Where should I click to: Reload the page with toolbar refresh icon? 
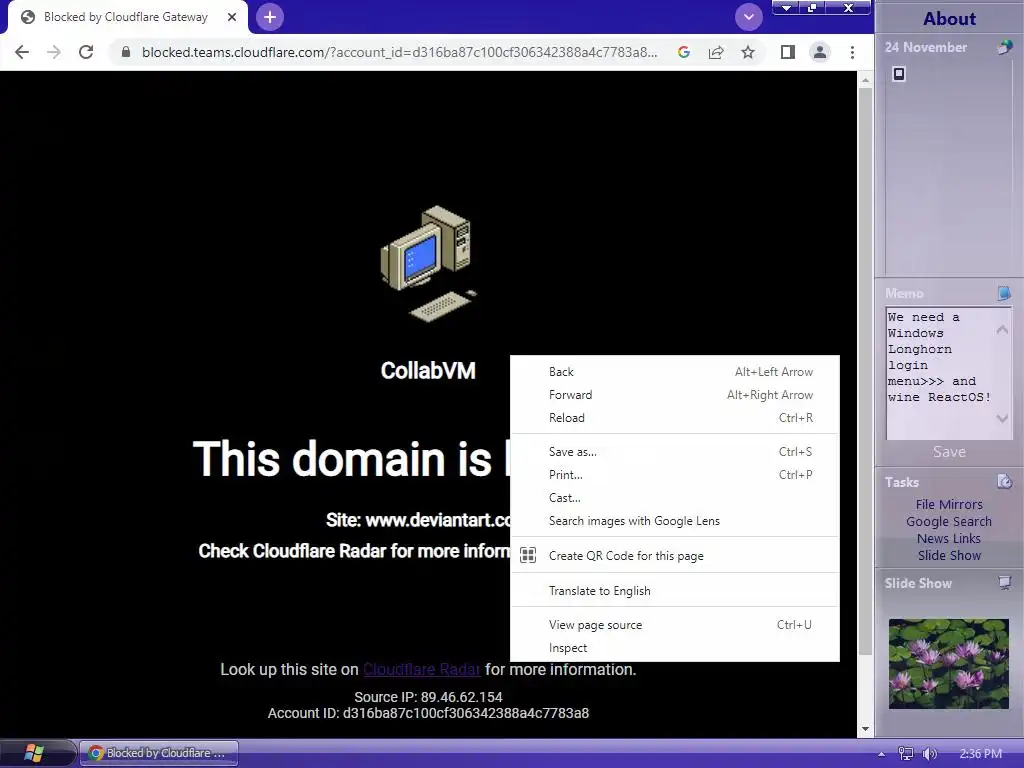(86, 52)
